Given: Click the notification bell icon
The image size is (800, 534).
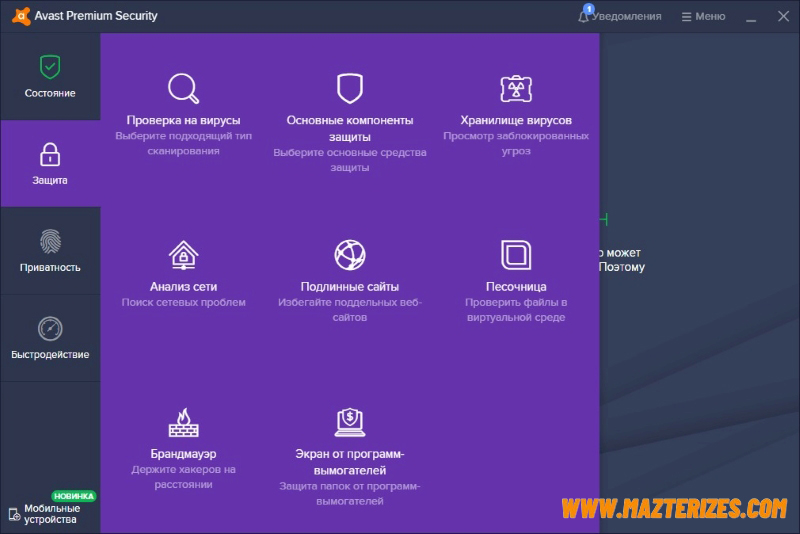Looking at the screenshot, I should [583, 17].
